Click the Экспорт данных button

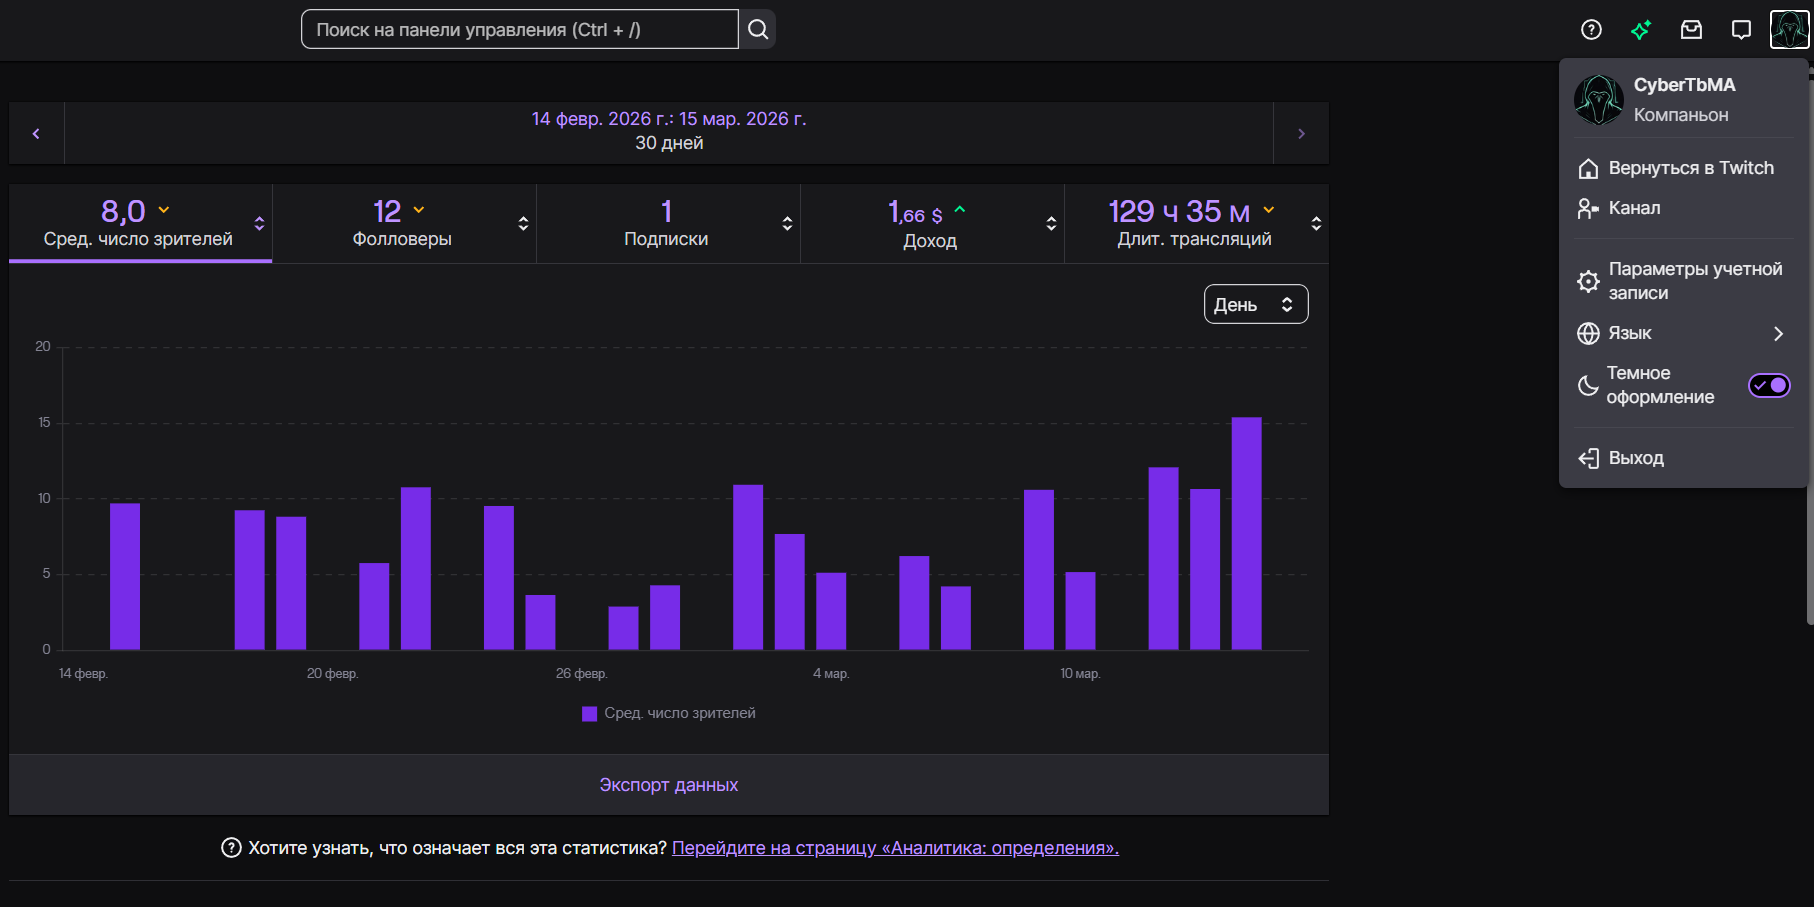669,785
